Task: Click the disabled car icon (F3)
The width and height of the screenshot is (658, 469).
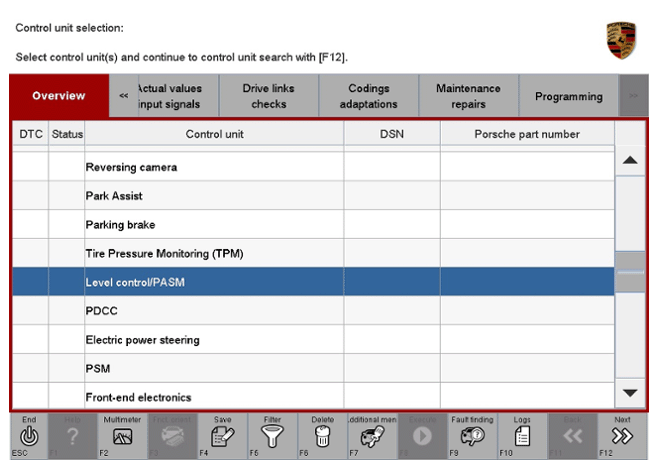Action: 172,436
